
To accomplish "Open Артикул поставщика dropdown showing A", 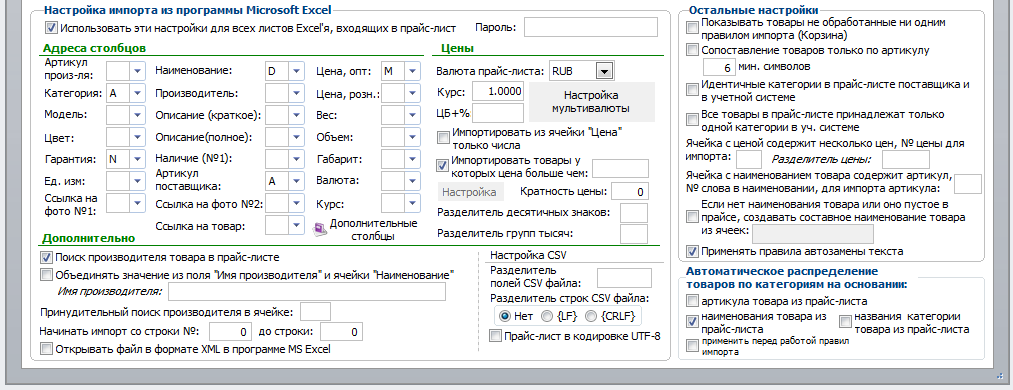I will coord(296,181).
